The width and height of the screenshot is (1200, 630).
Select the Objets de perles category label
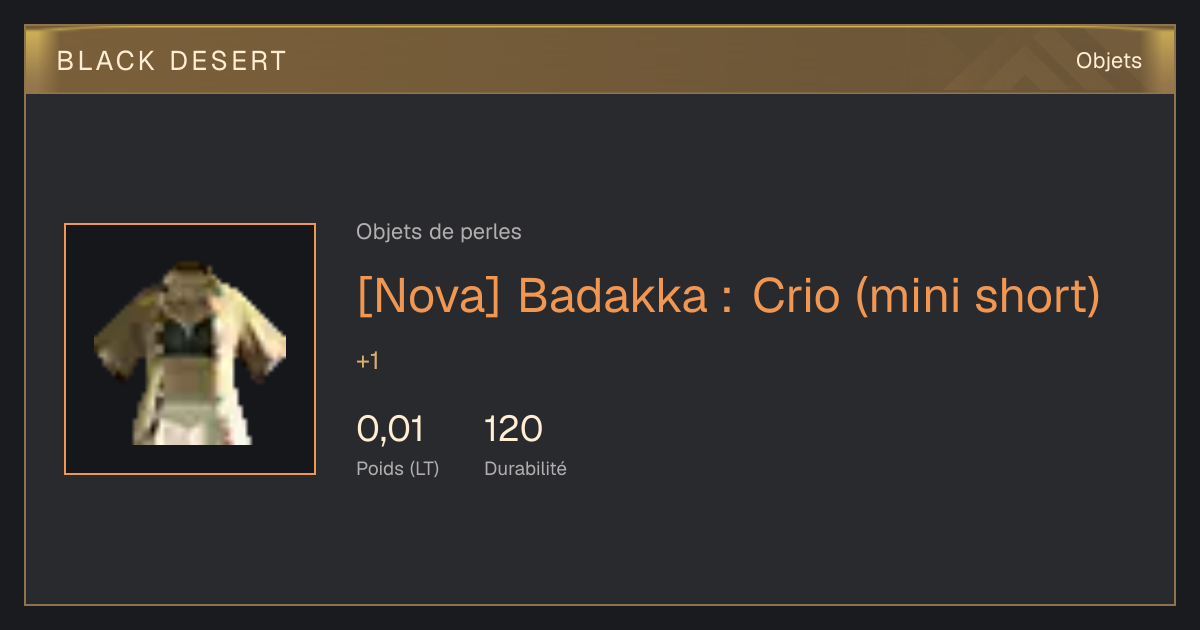click(438, 232)
